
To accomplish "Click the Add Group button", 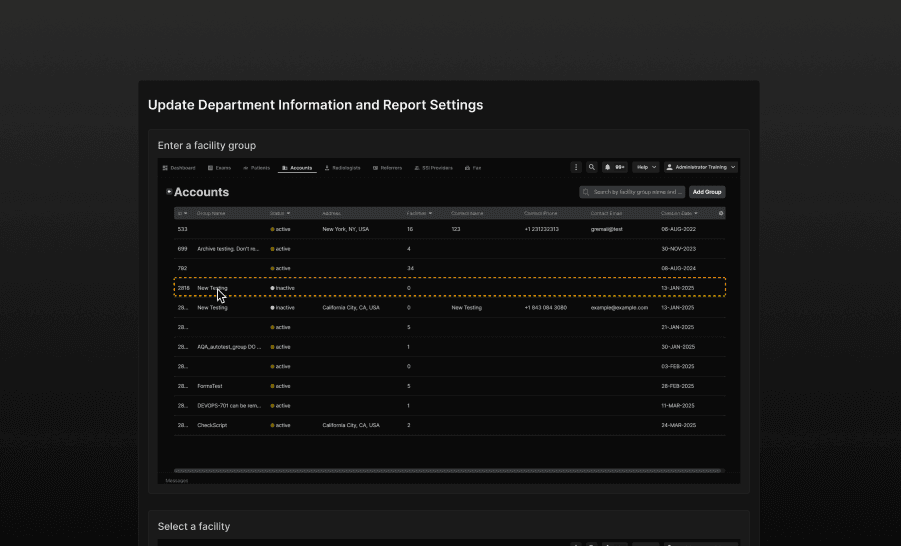I will (x=707, y=192).
